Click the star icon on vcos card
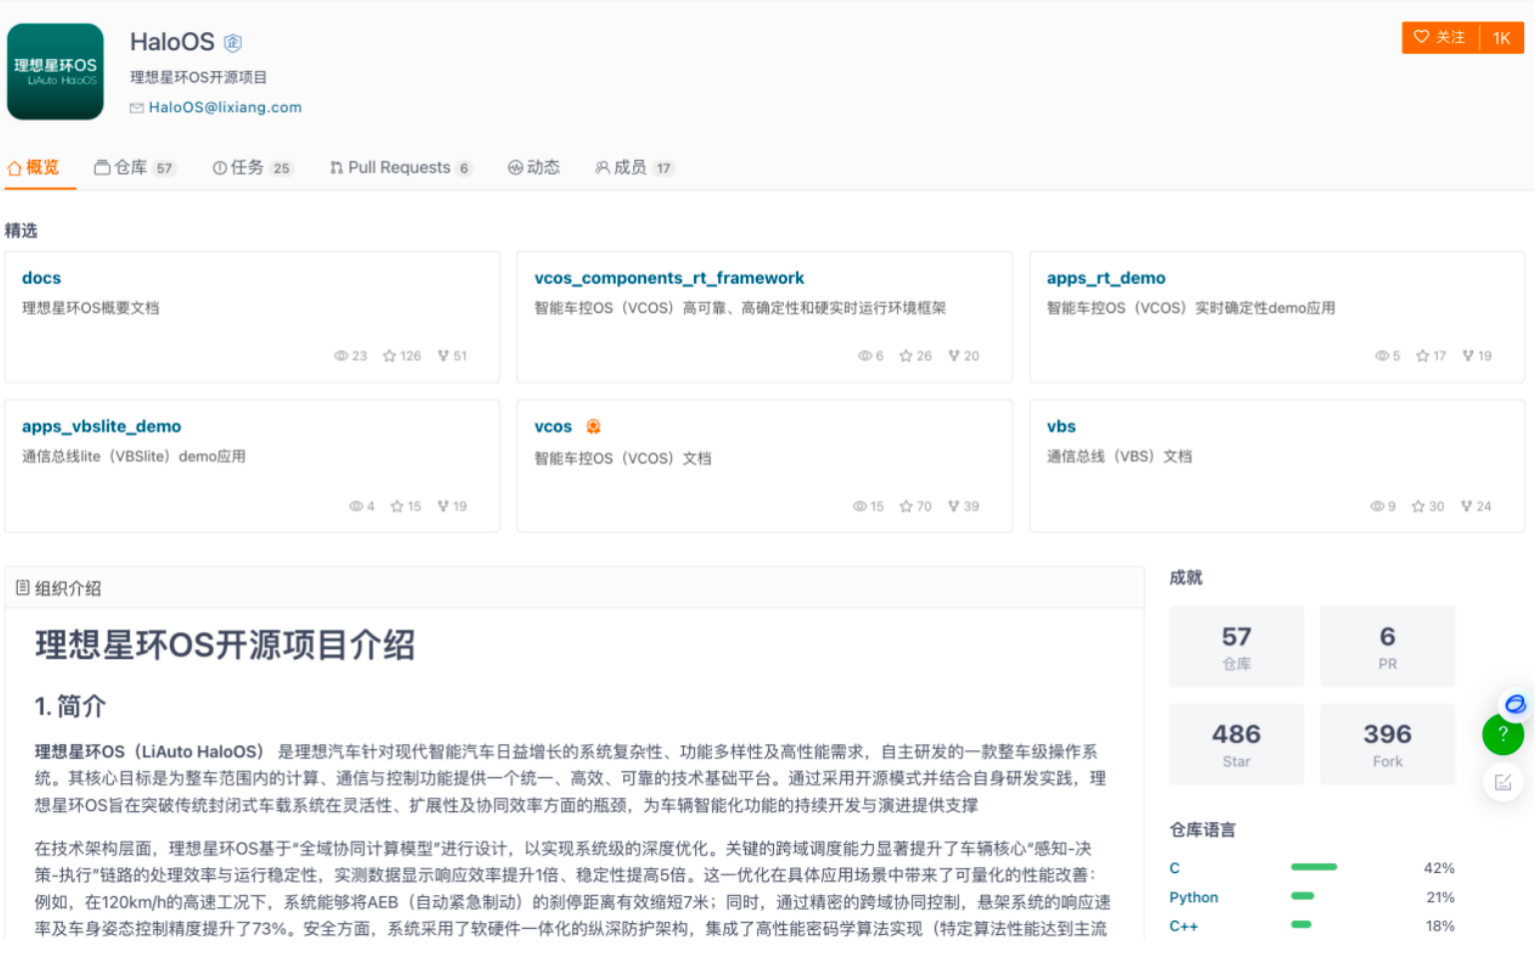 coord(906,506)
